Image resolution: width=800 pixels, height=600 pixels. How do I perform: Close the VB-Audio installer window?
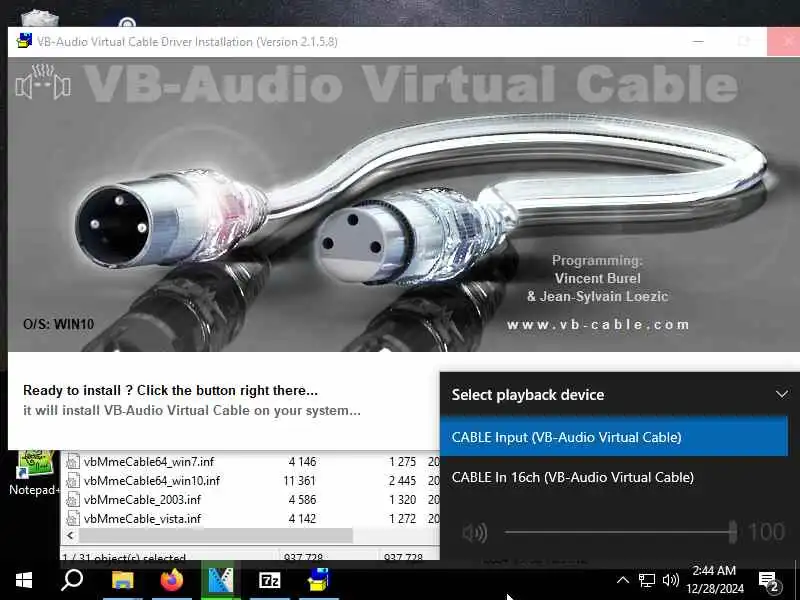click(783, 41)
